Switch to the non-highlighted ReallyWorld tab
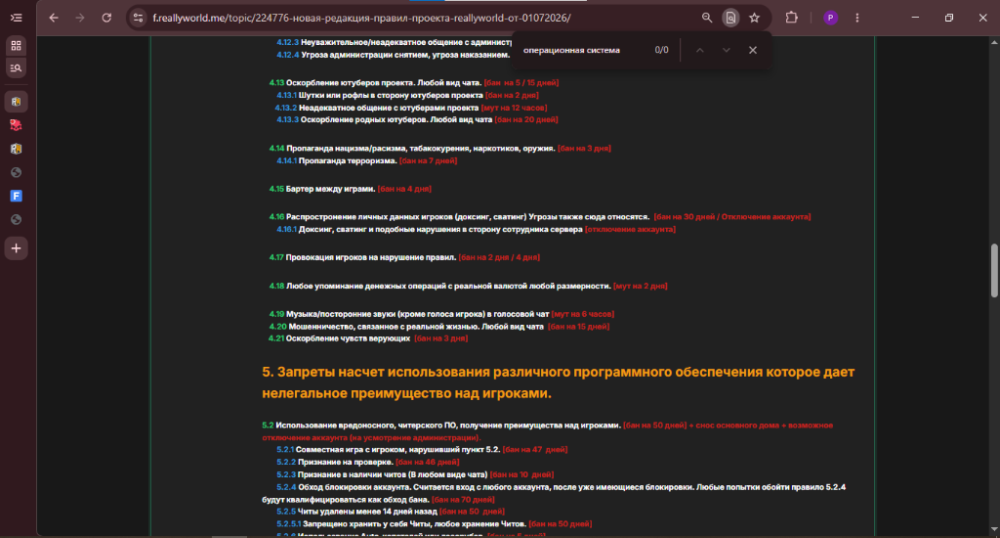The image size is (1000, 538). pyautogui.click(x=16, y=149)
